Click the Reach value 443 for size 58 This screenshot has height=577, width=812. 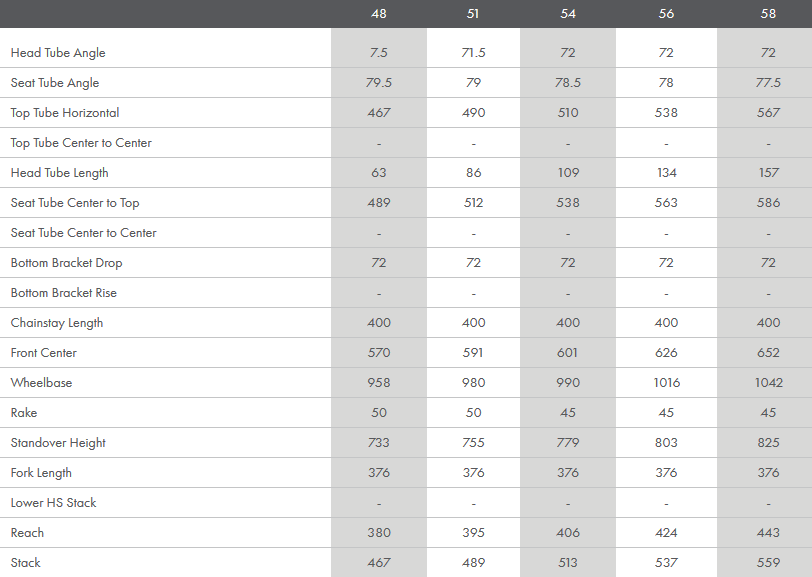pos(768,533)
